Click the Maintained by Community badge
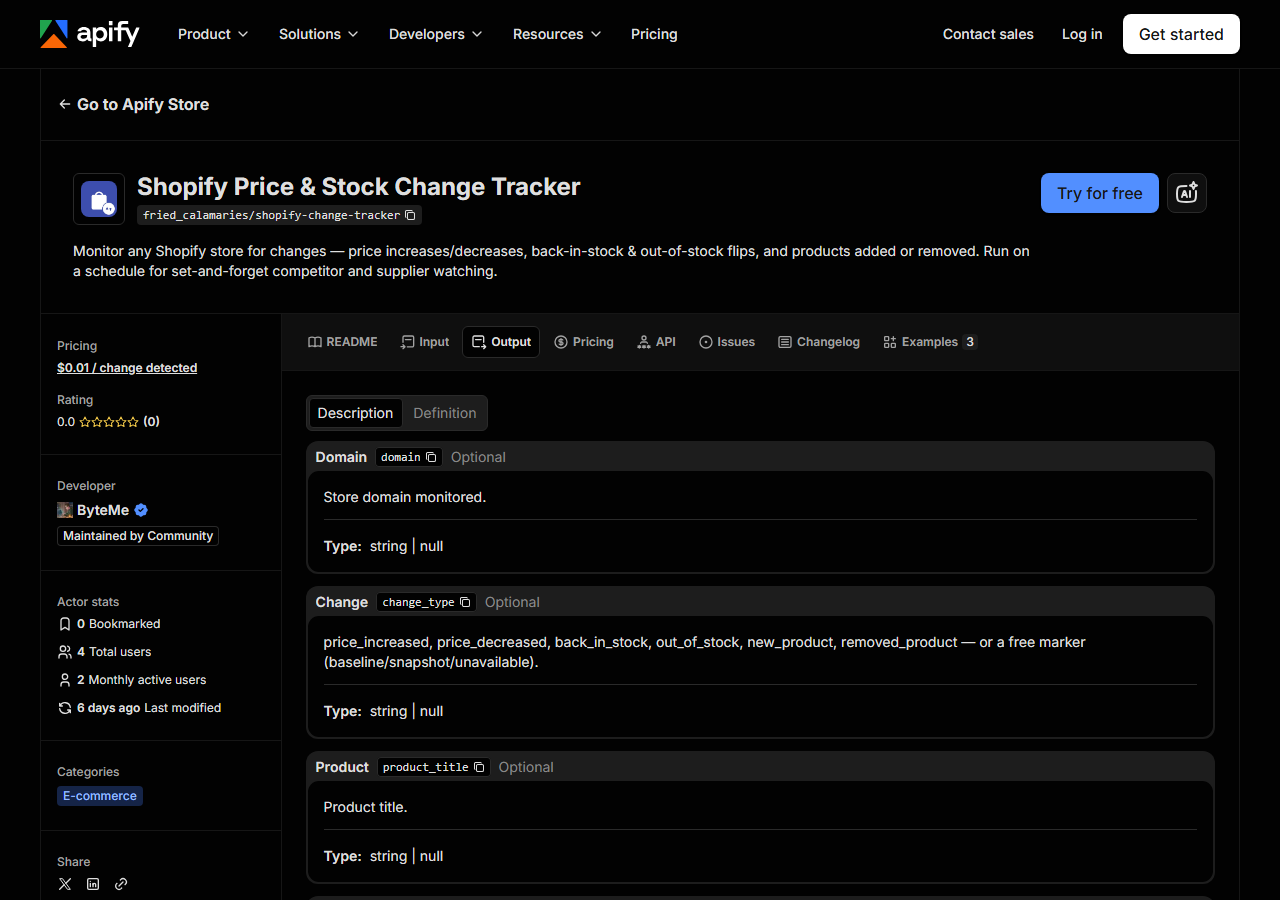This screenshot has height=900, width=1280. click(x=138, y=536)
